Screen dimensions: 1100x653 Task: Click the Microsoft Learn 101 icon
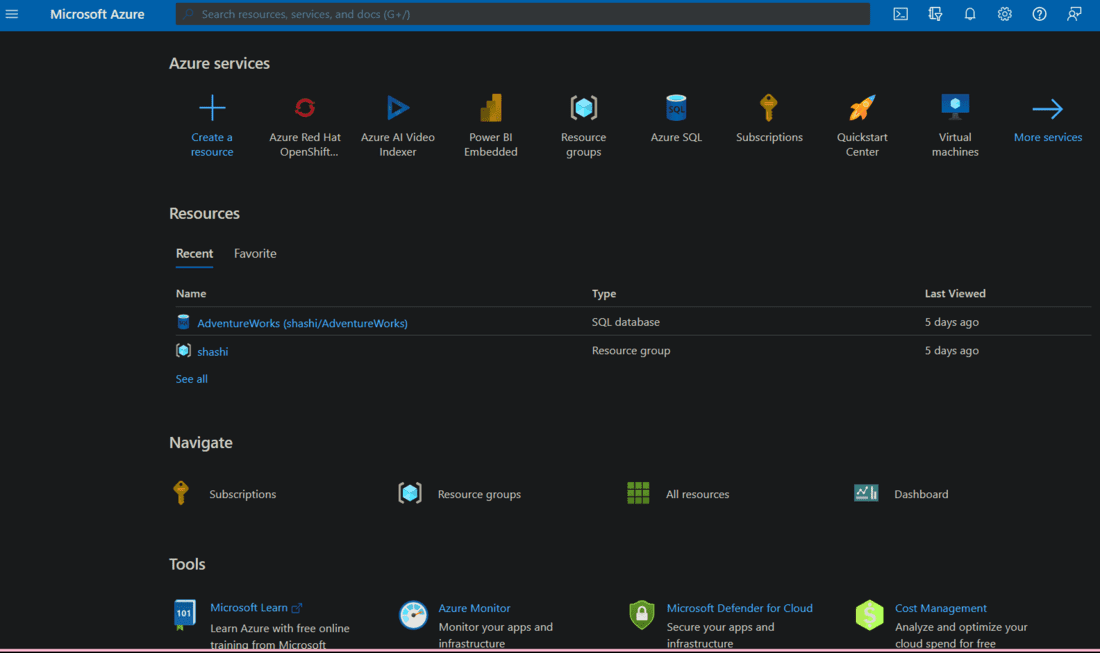(x=185, y=614)
